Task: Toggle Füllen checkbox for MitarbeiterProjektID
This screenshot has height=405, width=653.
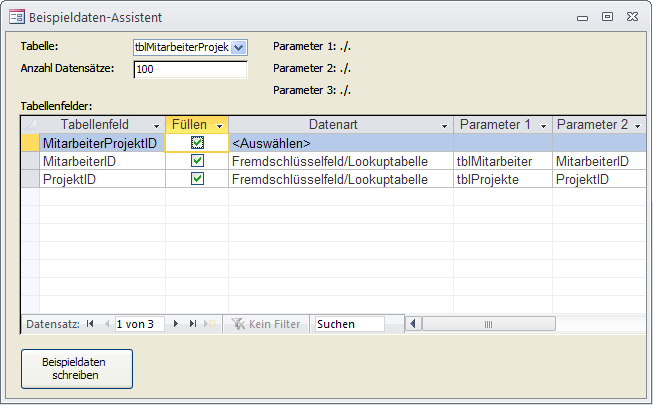Action: pos(197,143)
